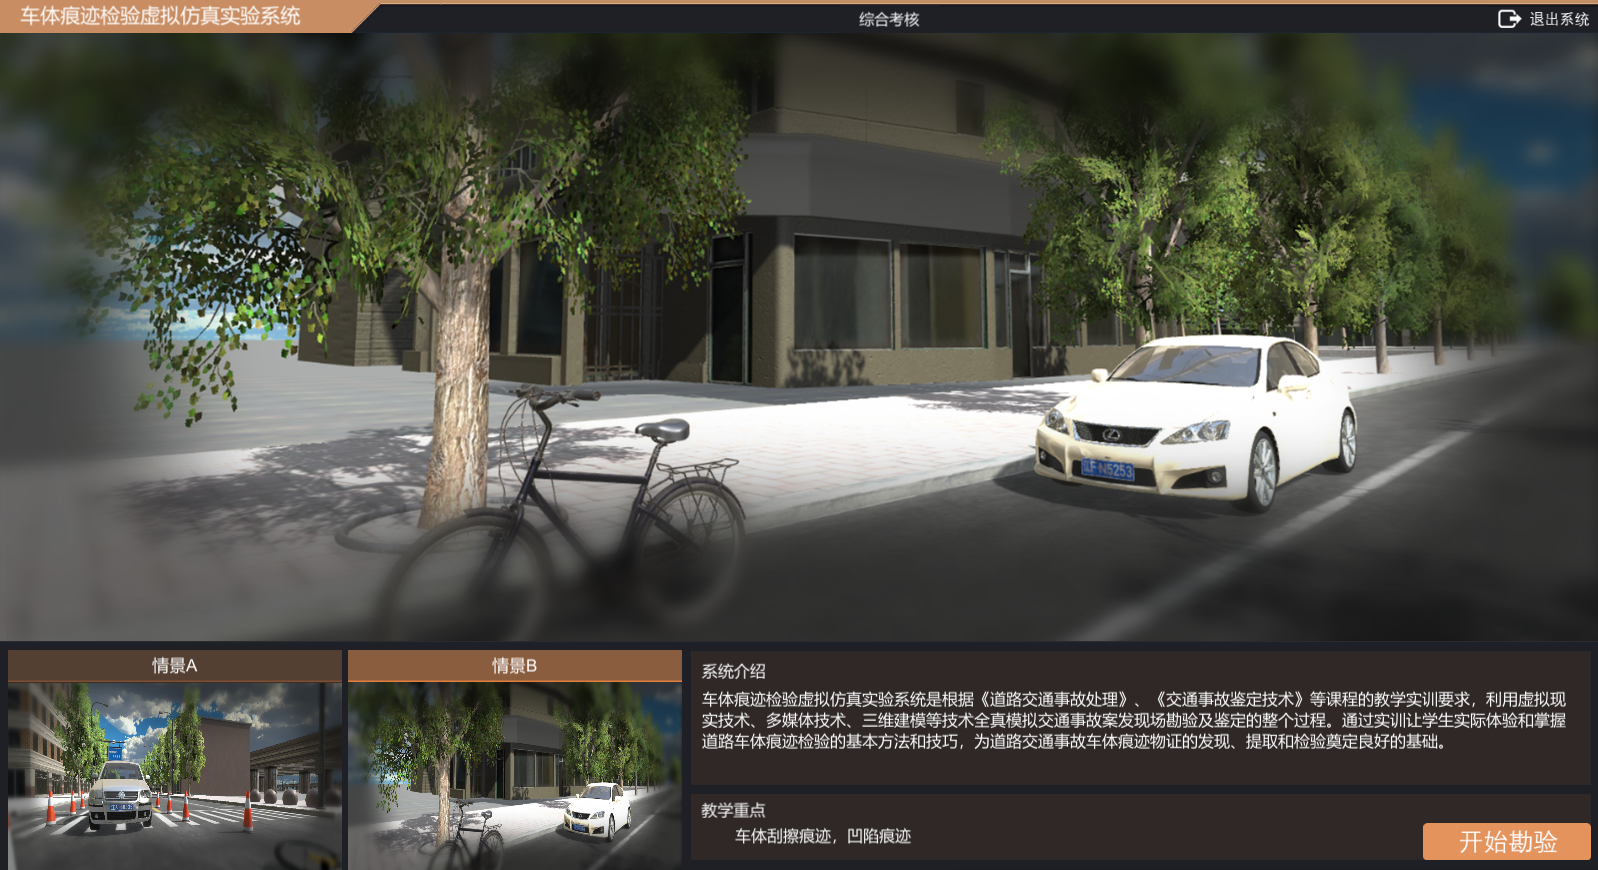This screenshot has height=870, width=1598.
Task: Click the 车体刮擦痕迹，凹陷痕迹 text line
Action: (x=823, y=836)
